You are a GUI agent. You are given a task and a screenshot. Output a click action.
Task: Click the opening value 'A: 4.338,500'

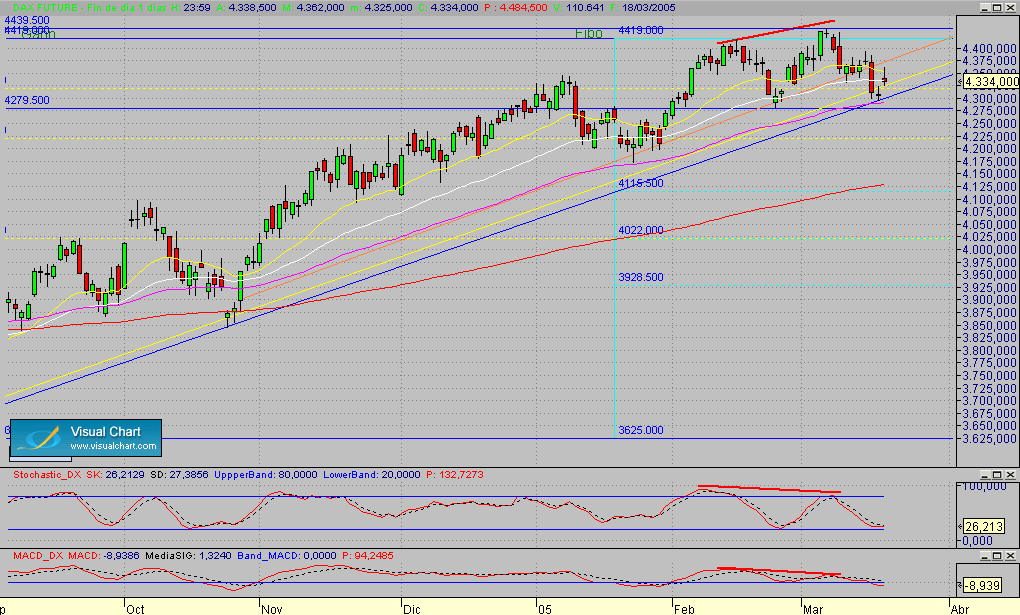point(246,8)
